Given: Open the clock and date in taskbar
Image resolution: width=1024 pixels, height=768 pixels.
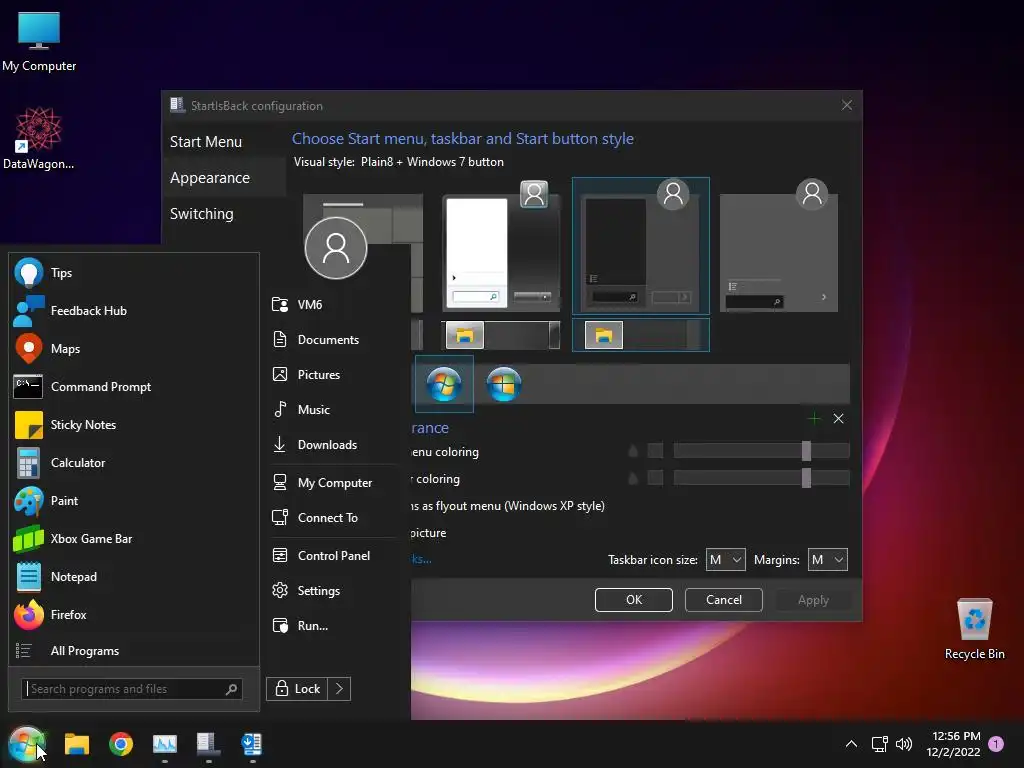Looking at the screenshot, I should point(953,744).
